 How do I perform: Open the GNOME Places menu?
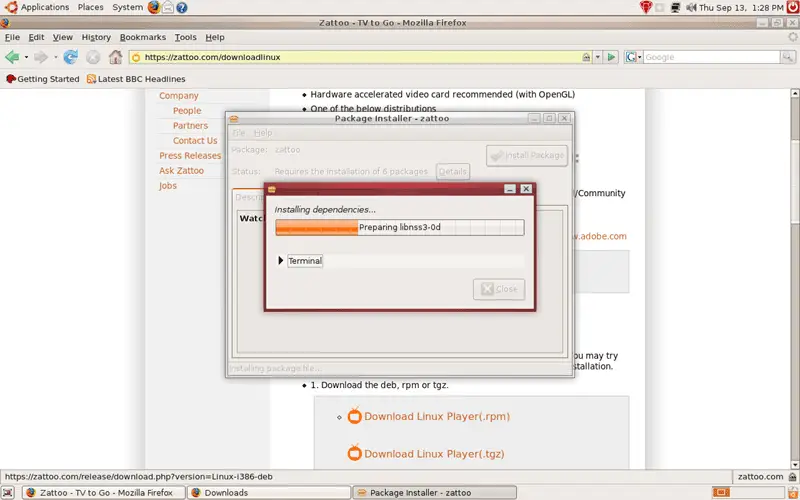pos(91,7)
